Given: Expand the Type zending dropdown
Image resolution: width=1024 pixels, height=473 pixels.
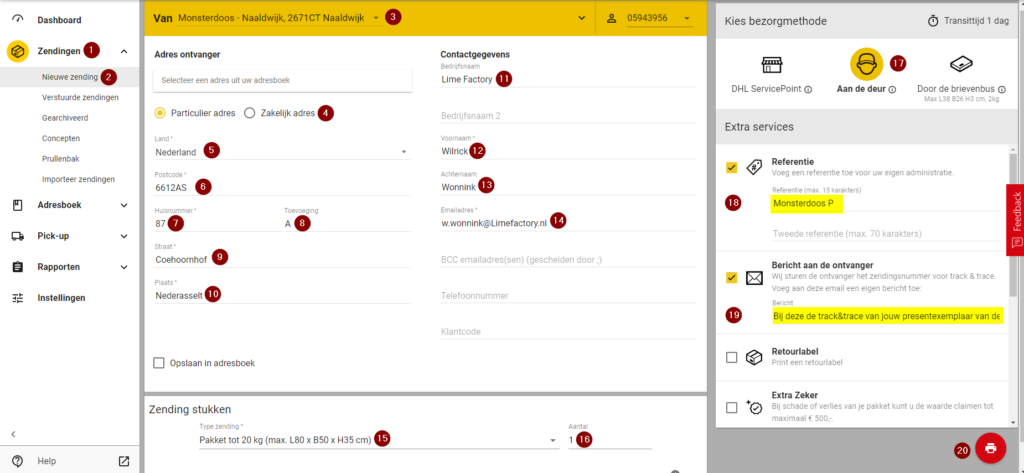Looking at the screenshot, I should [x=553, y=440].
